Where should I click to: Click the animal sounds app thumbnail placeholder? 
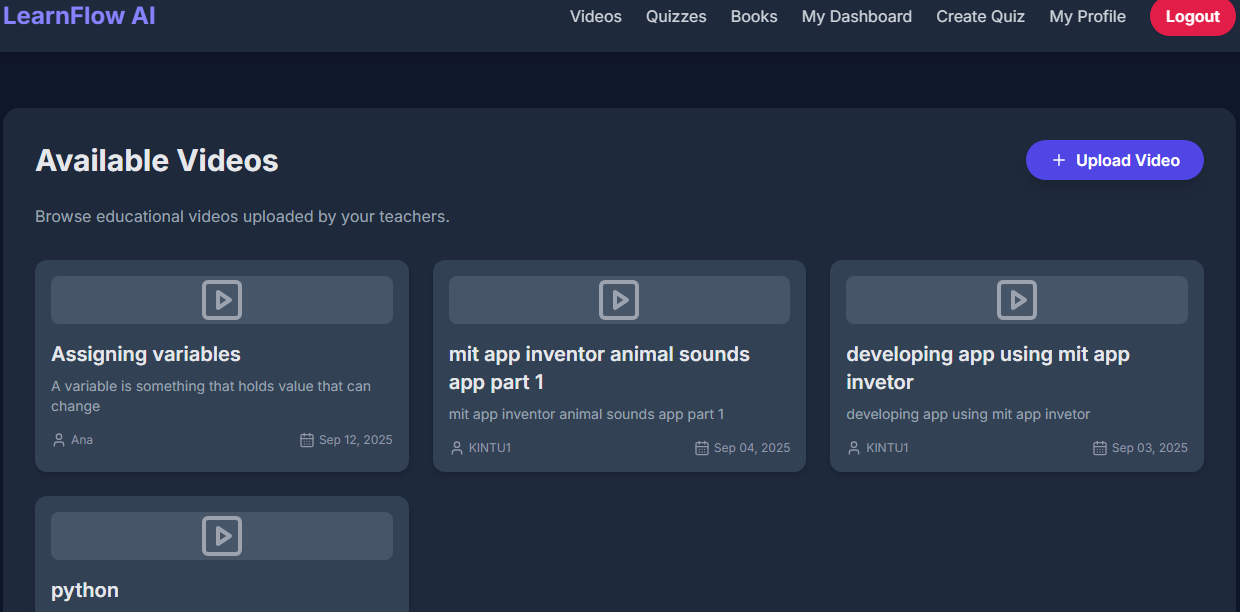pos(619,300)
